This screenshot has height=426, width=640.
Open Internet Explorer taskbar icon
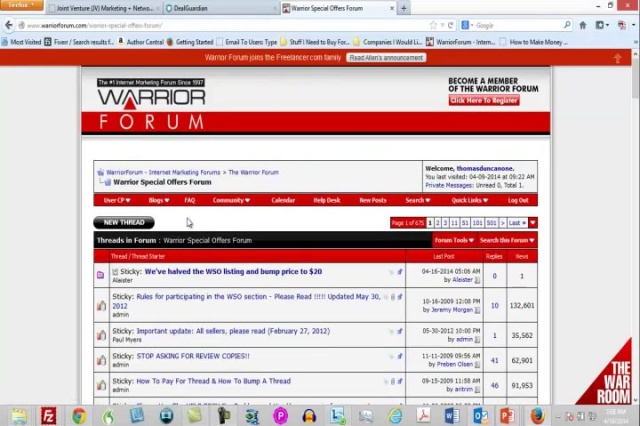tap(395, 416)
